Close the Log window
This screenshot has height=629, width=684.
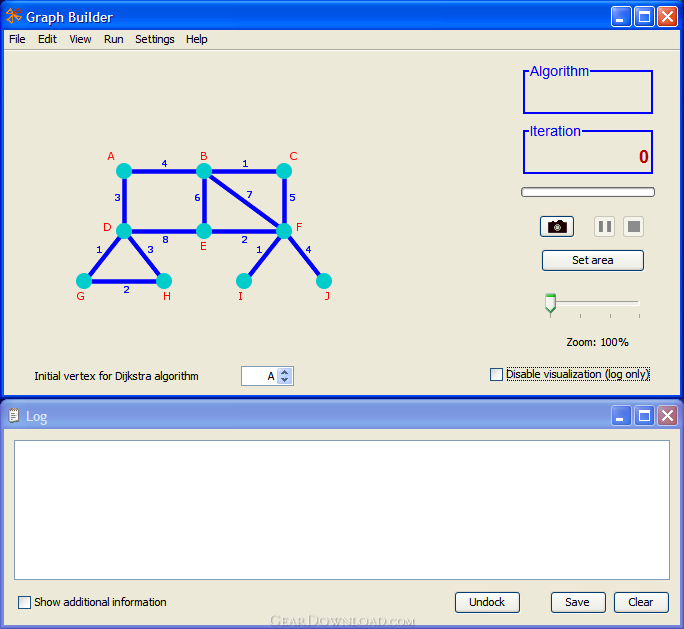tap(667, 416)
